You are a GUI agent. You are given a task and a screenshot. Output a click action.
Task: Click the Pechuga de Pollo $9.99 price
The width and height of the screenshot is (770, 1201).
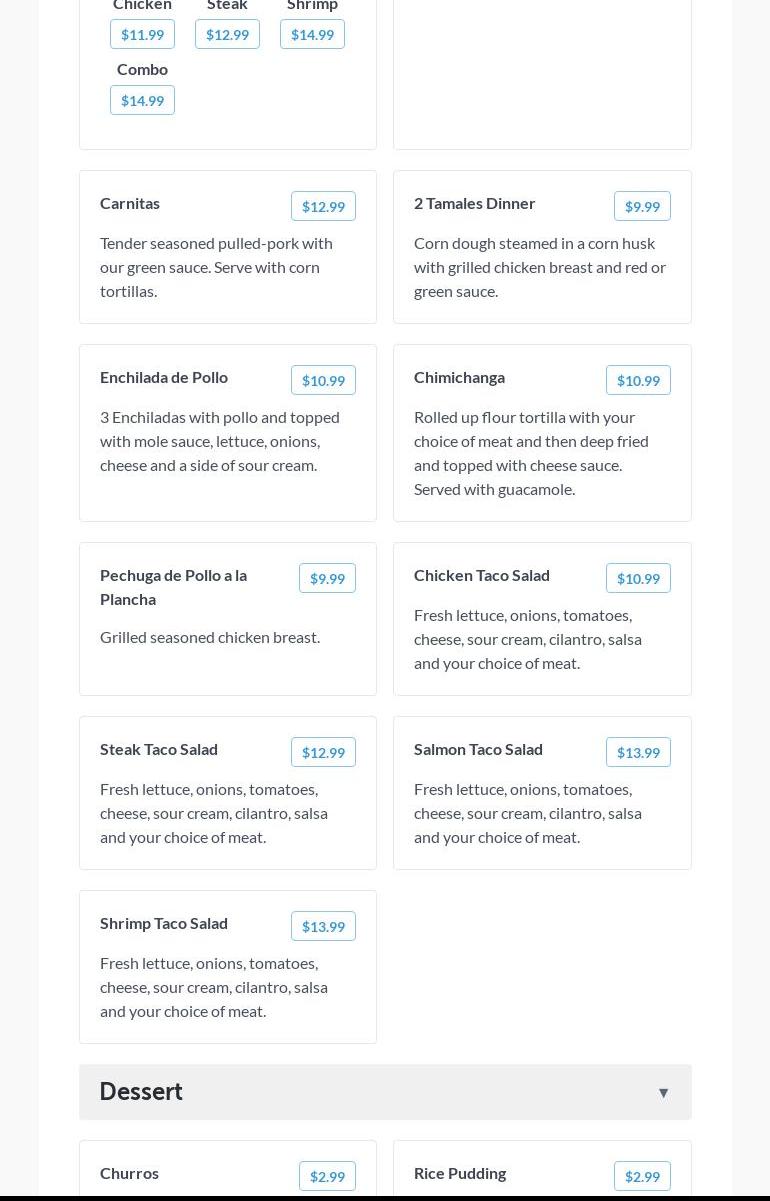327,578
